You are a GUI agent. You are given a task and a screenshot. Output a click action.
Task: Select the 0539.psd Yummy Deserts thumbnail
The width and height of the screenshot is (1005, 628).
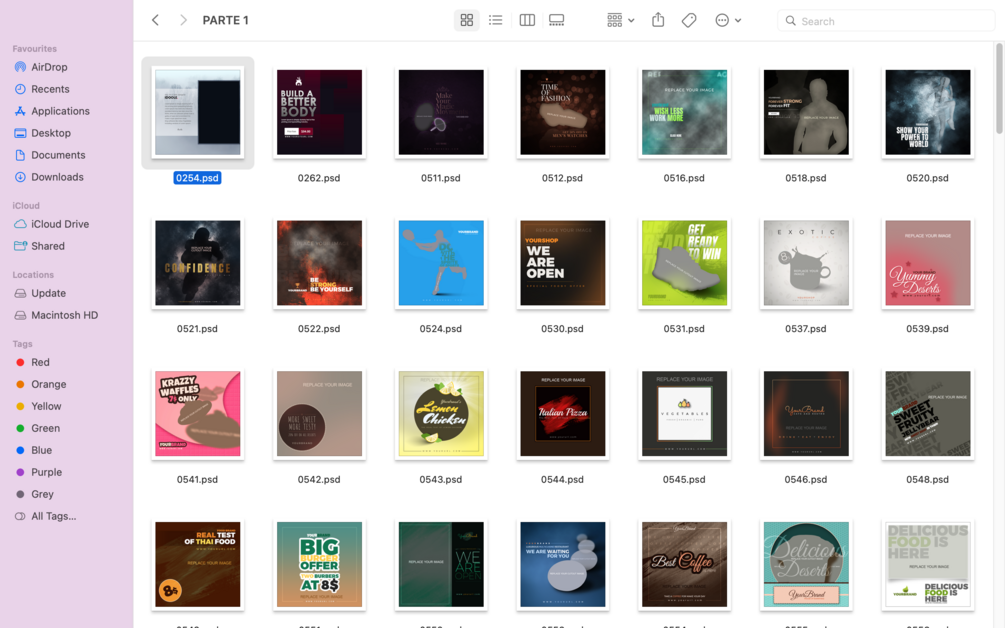pyautogui.click(x=928, y=263)
